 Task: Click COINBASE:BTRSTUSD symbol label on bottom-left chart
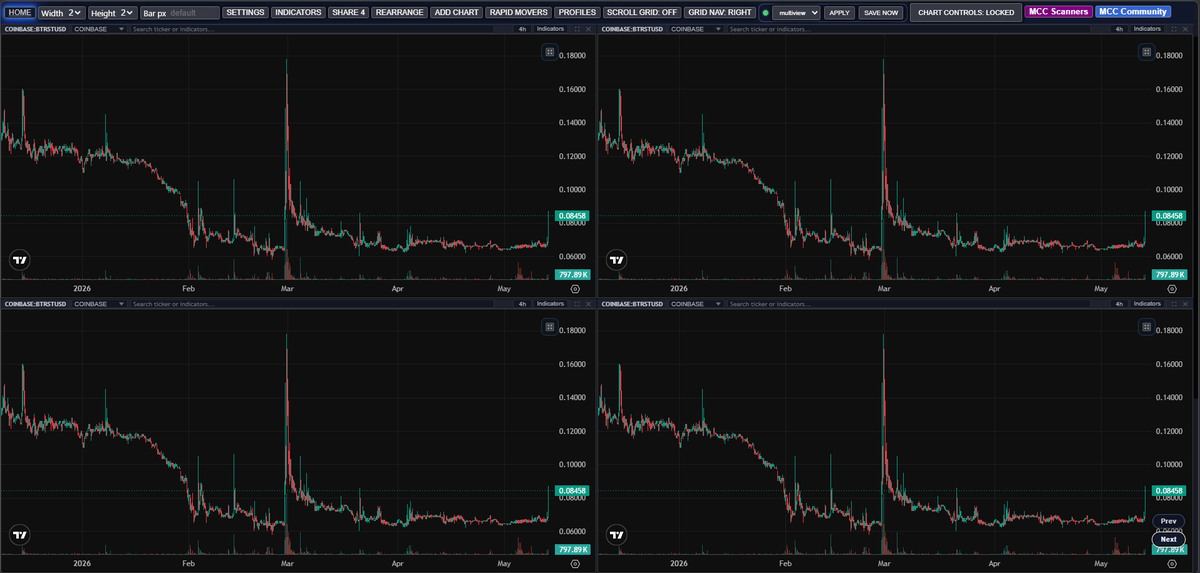[35, 303]
